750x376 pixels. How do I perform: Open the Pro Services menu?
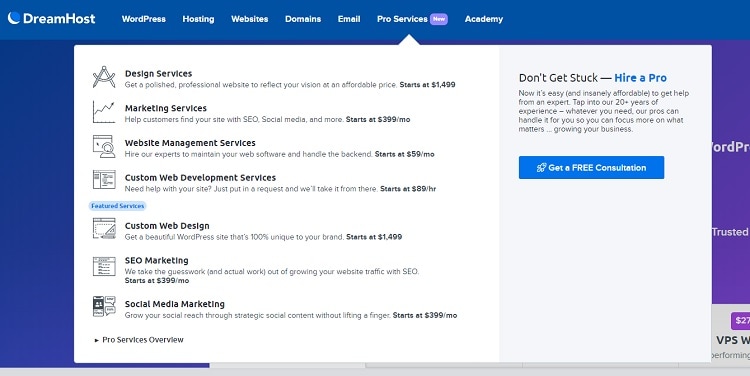pyautogui.click(x=402, y=19)
